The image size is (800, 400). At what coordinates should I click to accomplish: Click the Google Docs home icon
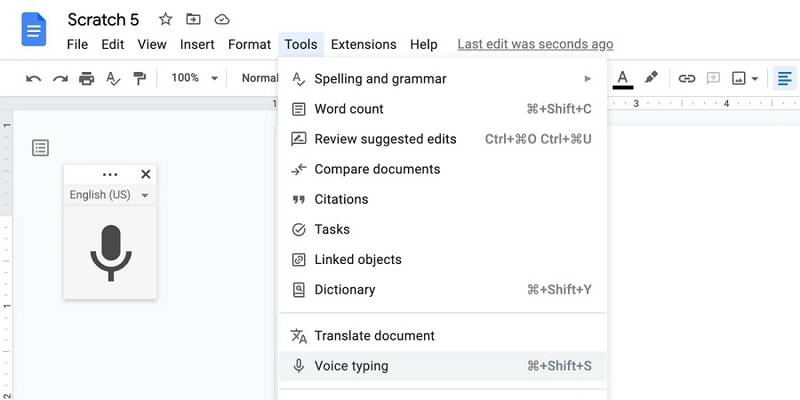point(34,30)
